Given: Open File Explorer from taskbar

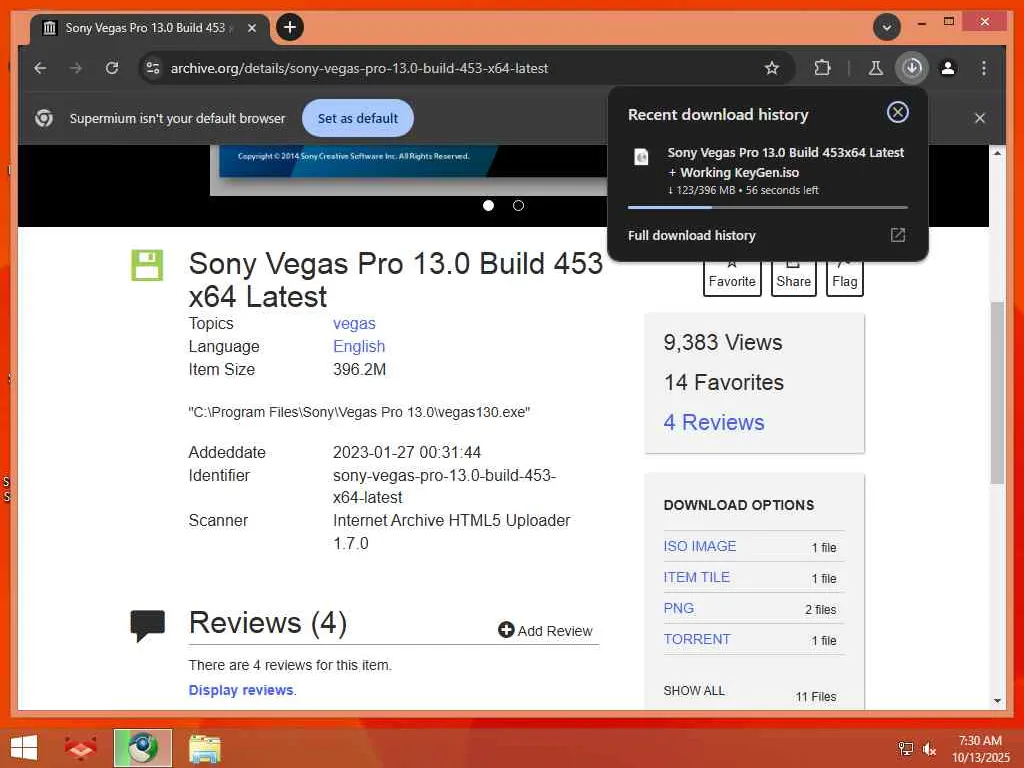Looking at the screenshot, I should (x=204, y=748).
